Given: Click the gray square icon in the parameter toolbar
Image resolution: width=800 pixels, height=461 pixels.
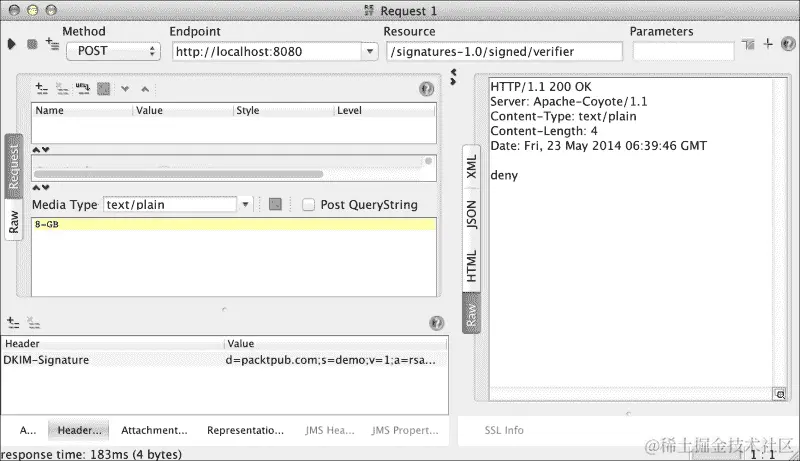Looking at the screenshot, I should (x=104, y=89).
